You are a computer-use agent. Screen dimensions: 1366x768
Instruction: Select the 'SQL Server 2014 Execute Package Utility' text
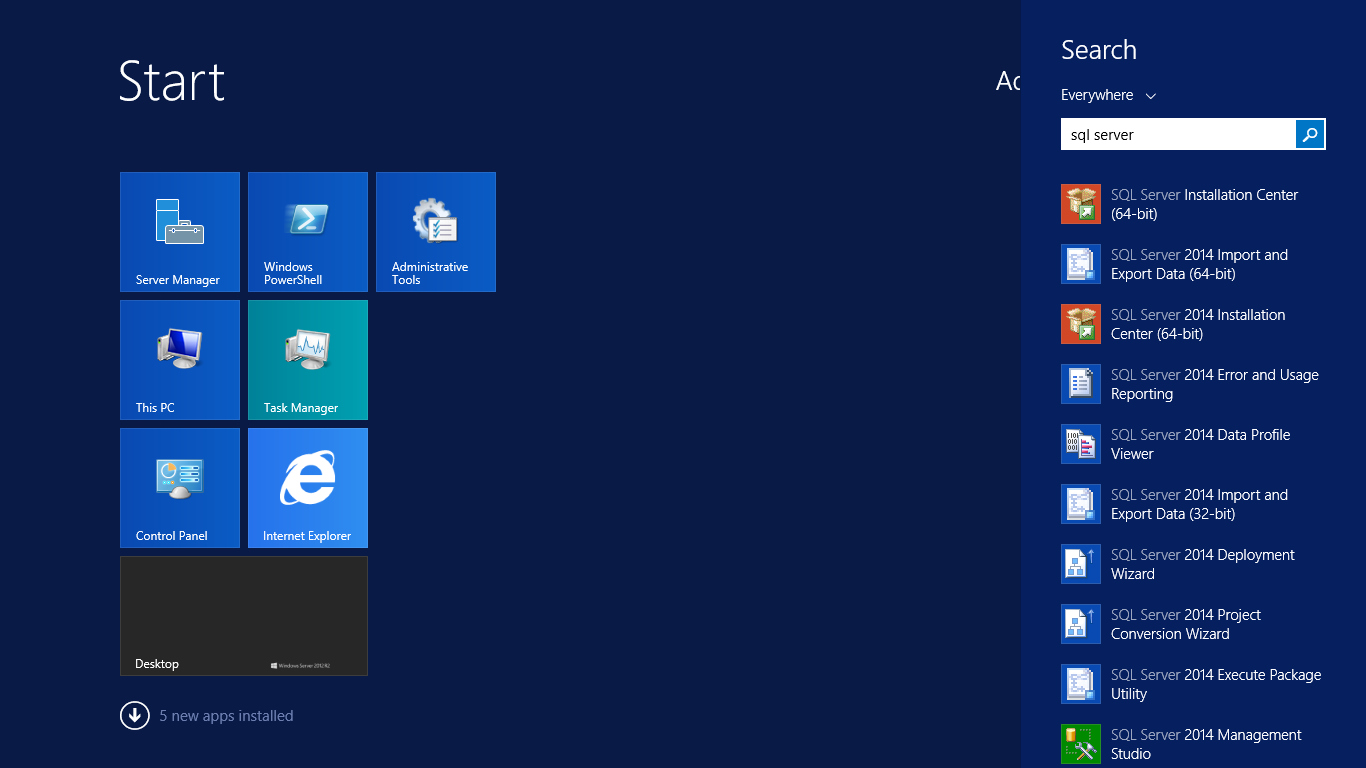[x=1216, y=684]
